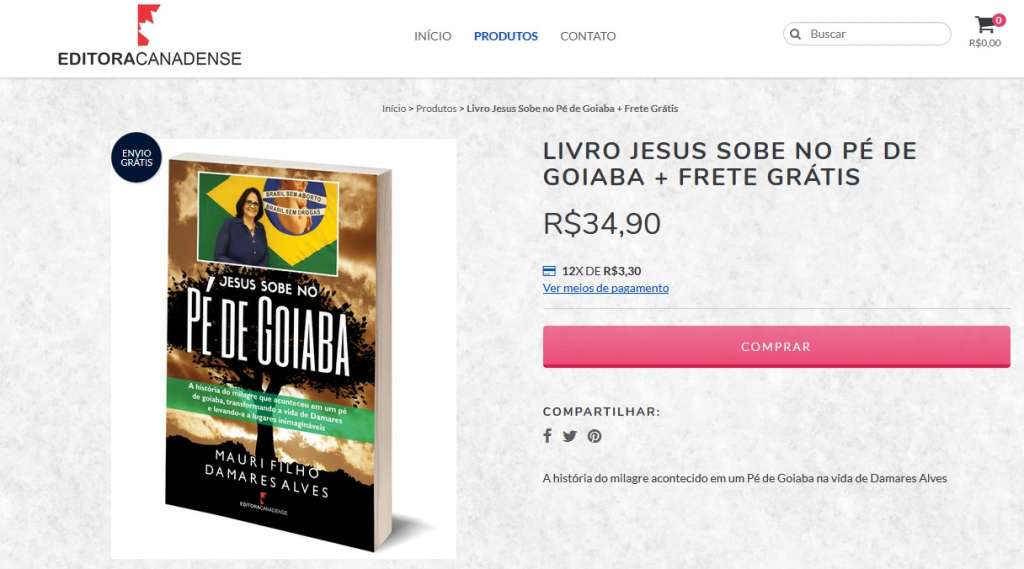Go to Produtos in breadcrumb

pos(436,108)
